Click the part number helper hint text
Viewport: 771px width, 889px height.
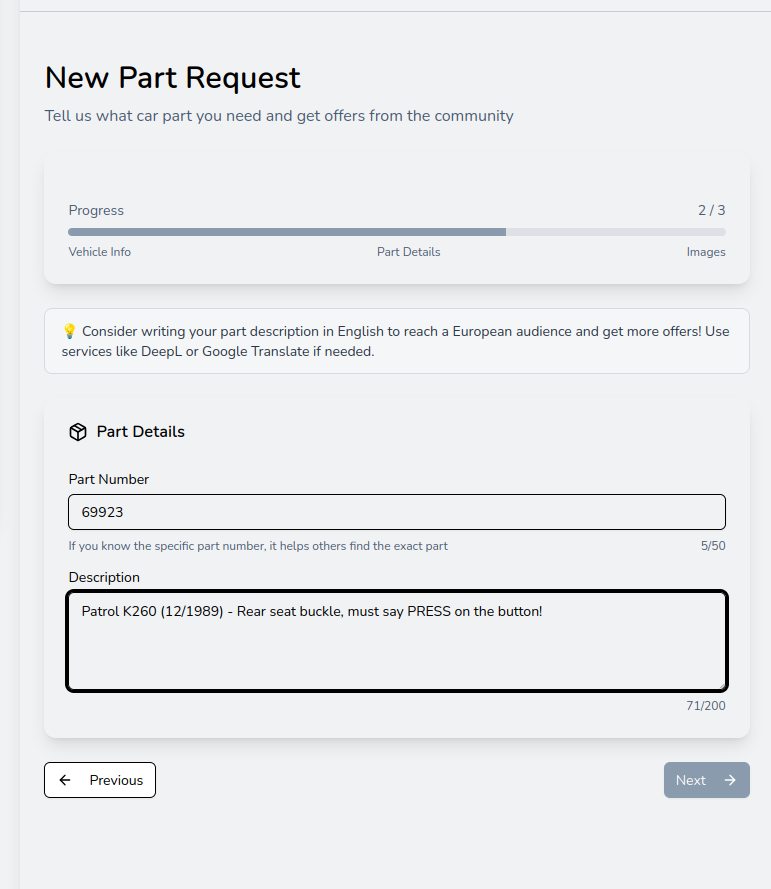(257, 546)
